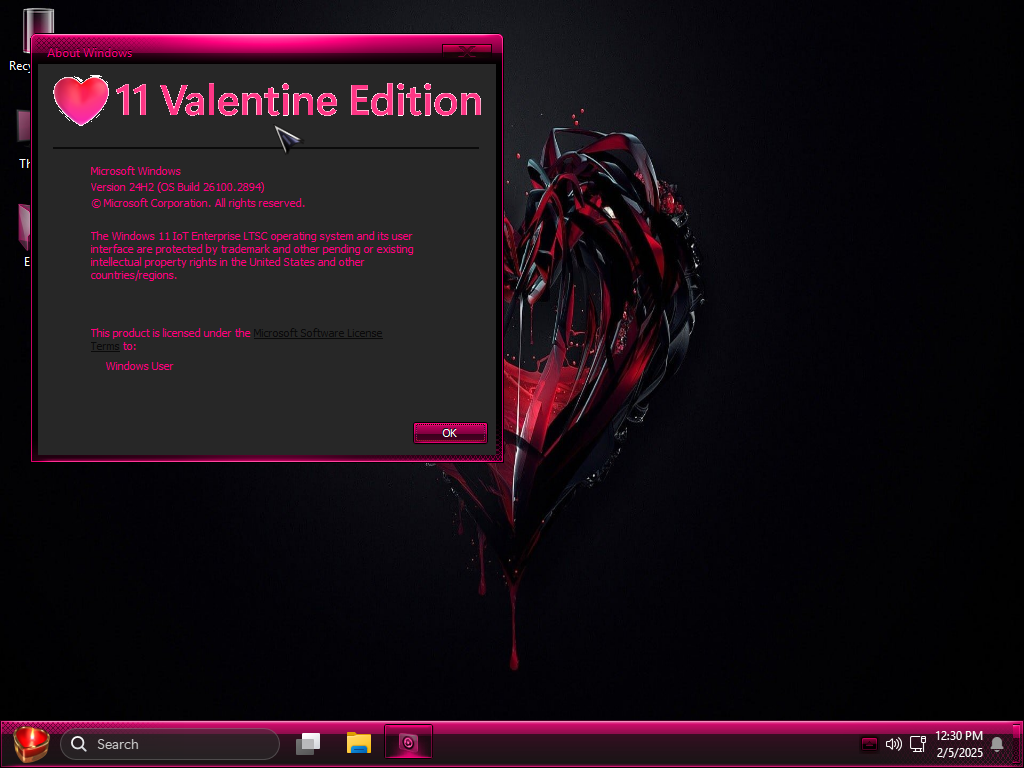Confirm the About Windows dialog with OK
1024x768 pixels.
[450, 433]
